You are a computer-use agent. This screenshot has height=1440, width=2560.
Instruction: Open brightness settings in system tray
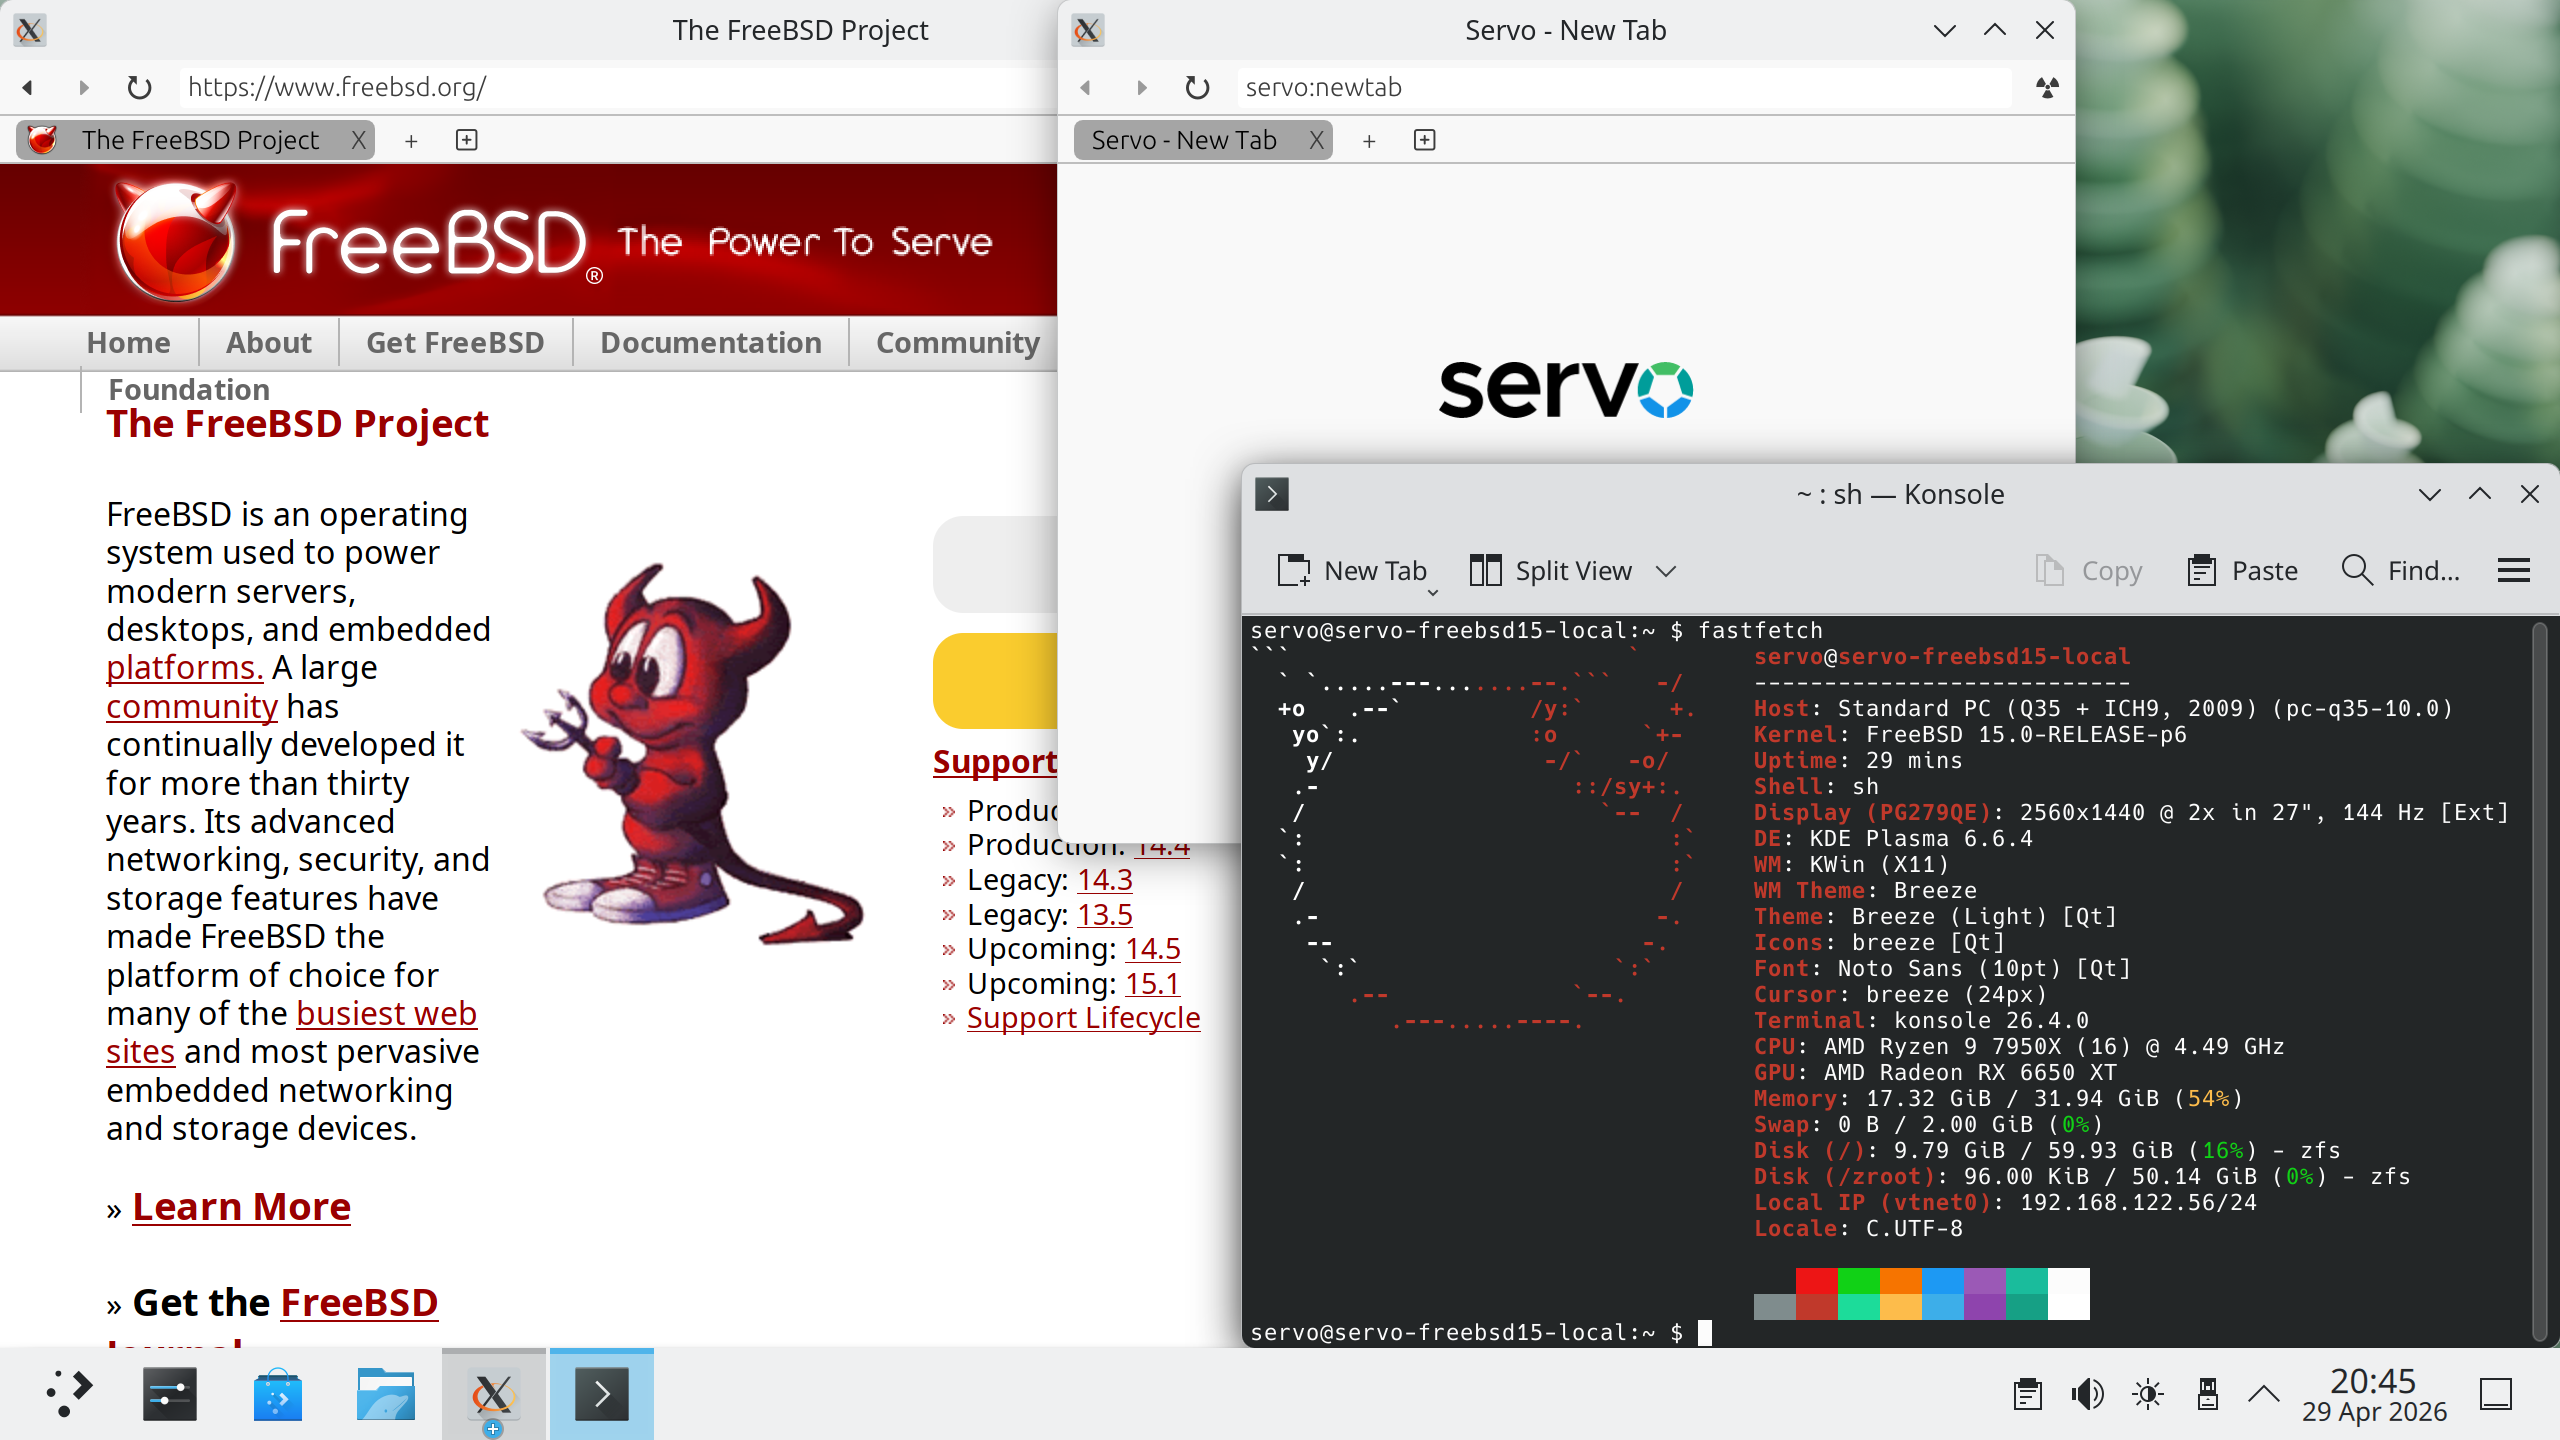tap(2147, 1394)
